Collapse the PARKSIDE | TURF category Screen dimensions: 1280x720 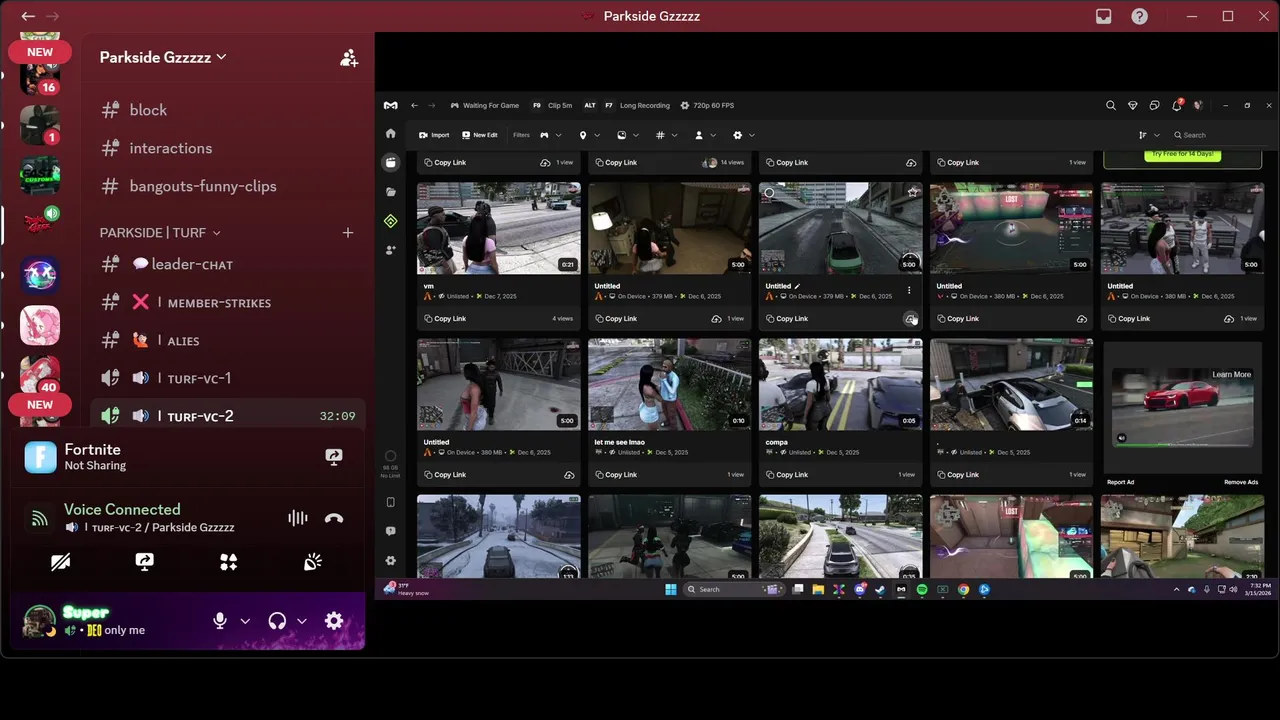tap(160, 232)
